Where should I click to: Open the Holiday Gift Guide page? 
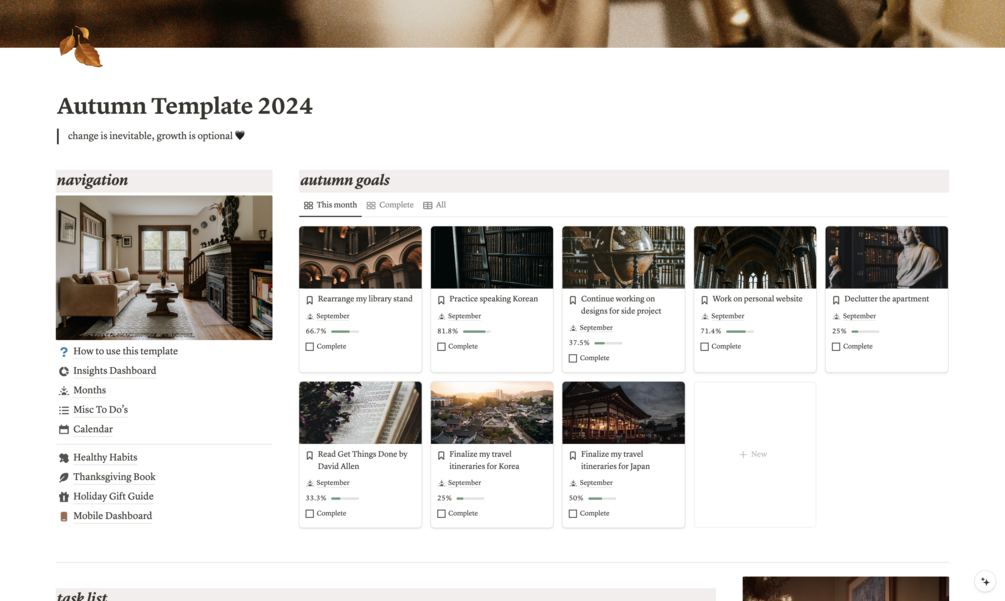113,497
